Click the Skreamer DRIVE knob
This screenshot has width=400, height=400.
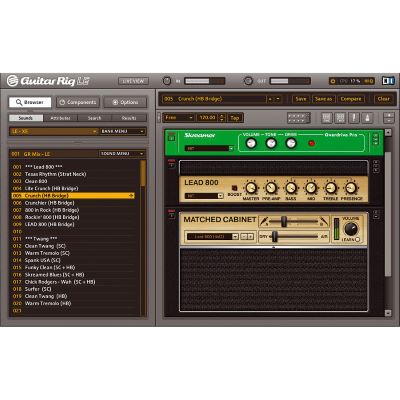[291, 143]
